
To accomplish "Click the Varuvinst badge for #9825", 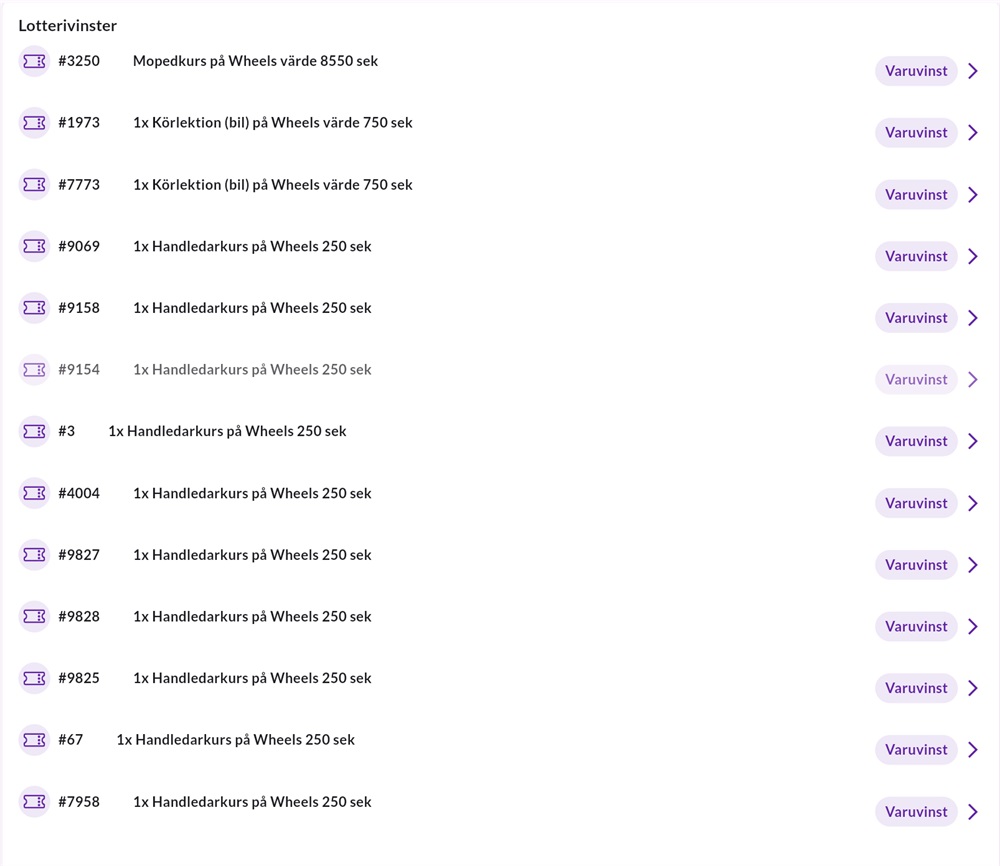I will tap(916, 688).
